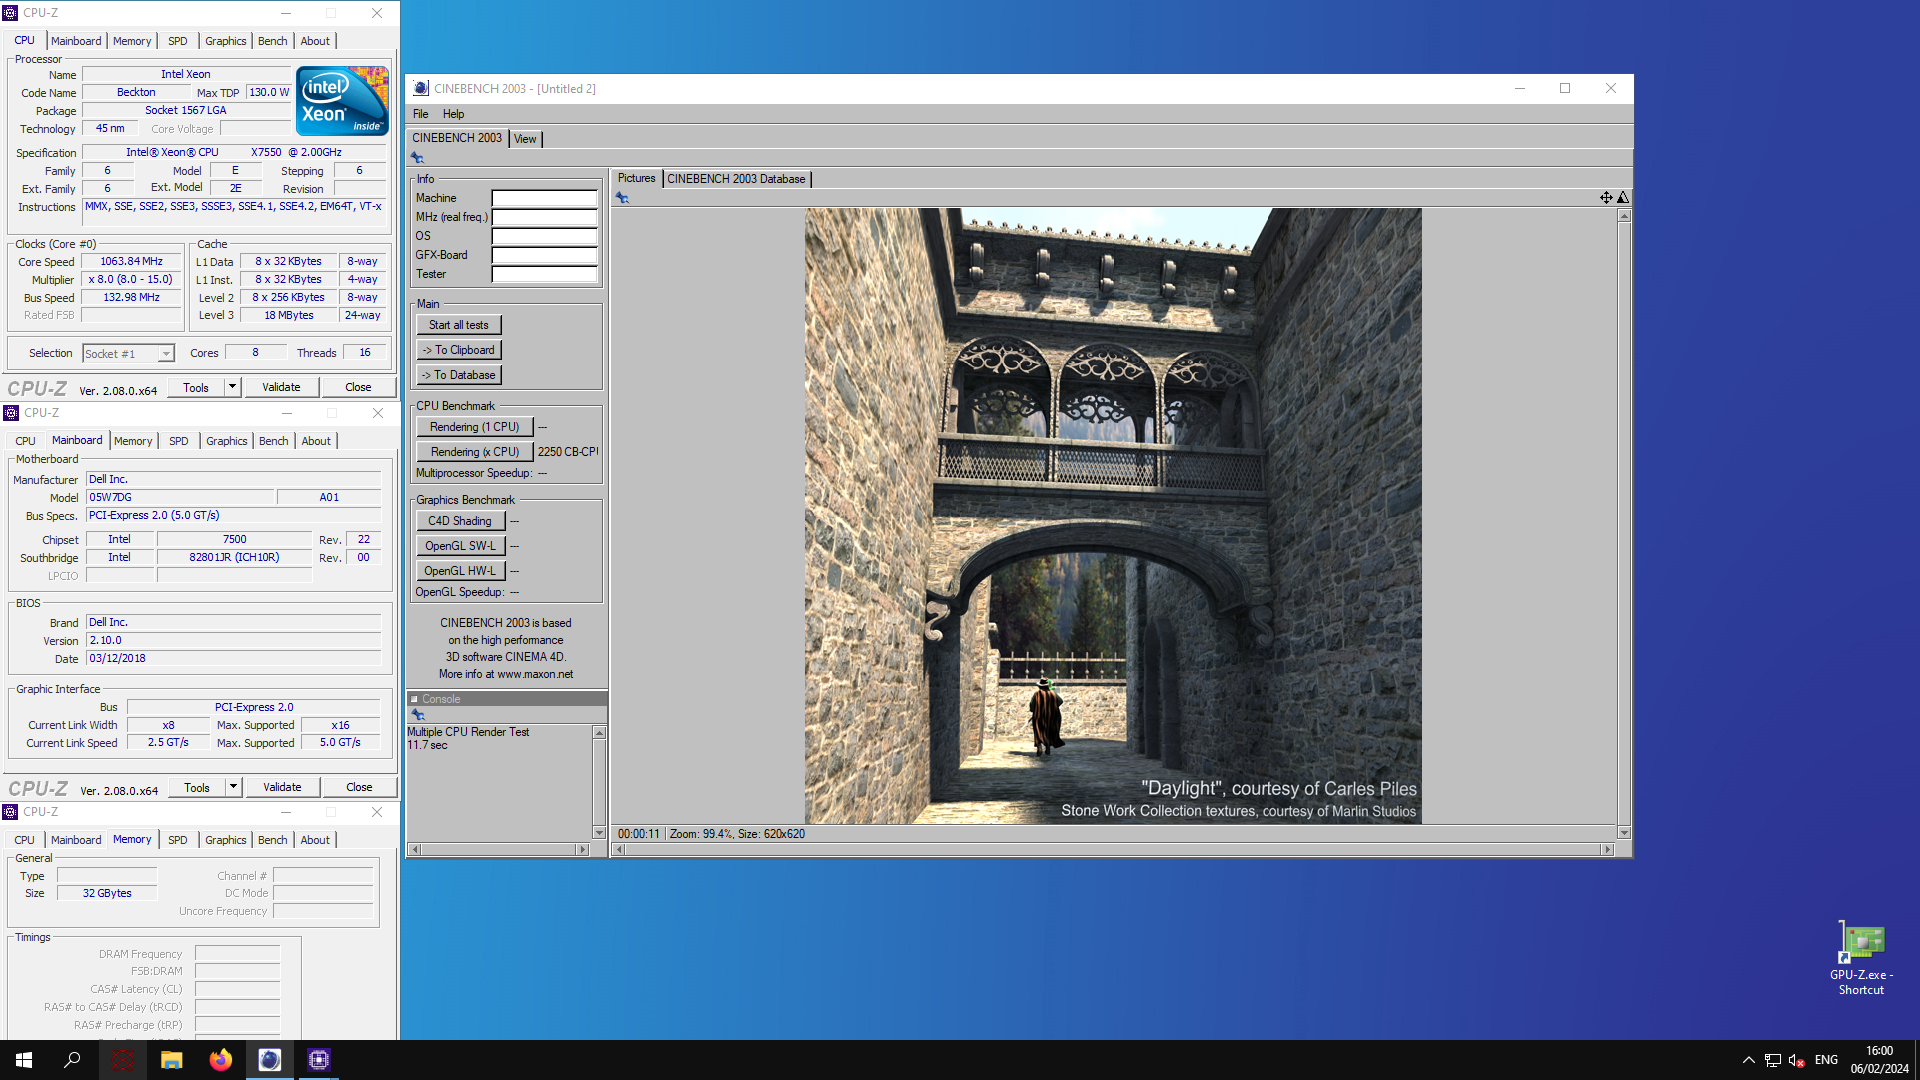Open Tools dropdown arrow in top CPU-Z window
Image resolution: width=1920 pixels, height=1080 pixels.
pos(232,387)
